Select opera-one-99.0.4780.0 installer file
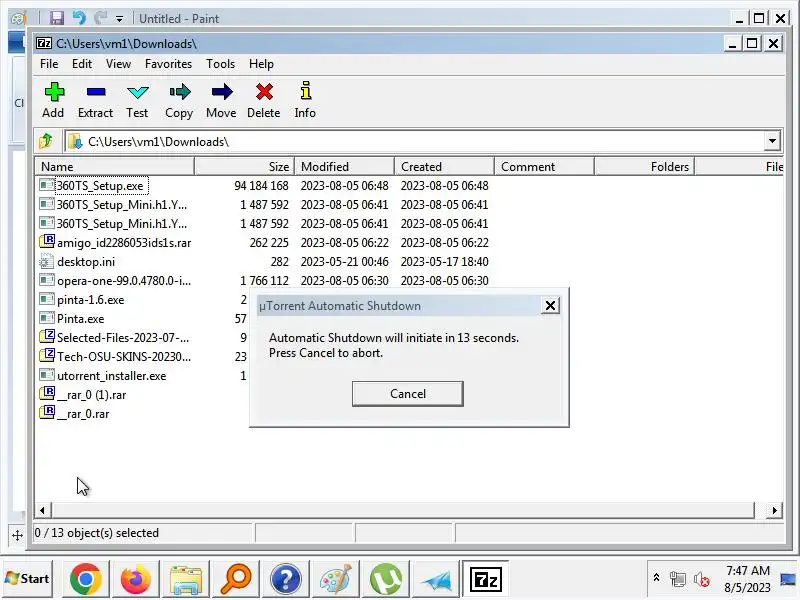 pos(124,281)
